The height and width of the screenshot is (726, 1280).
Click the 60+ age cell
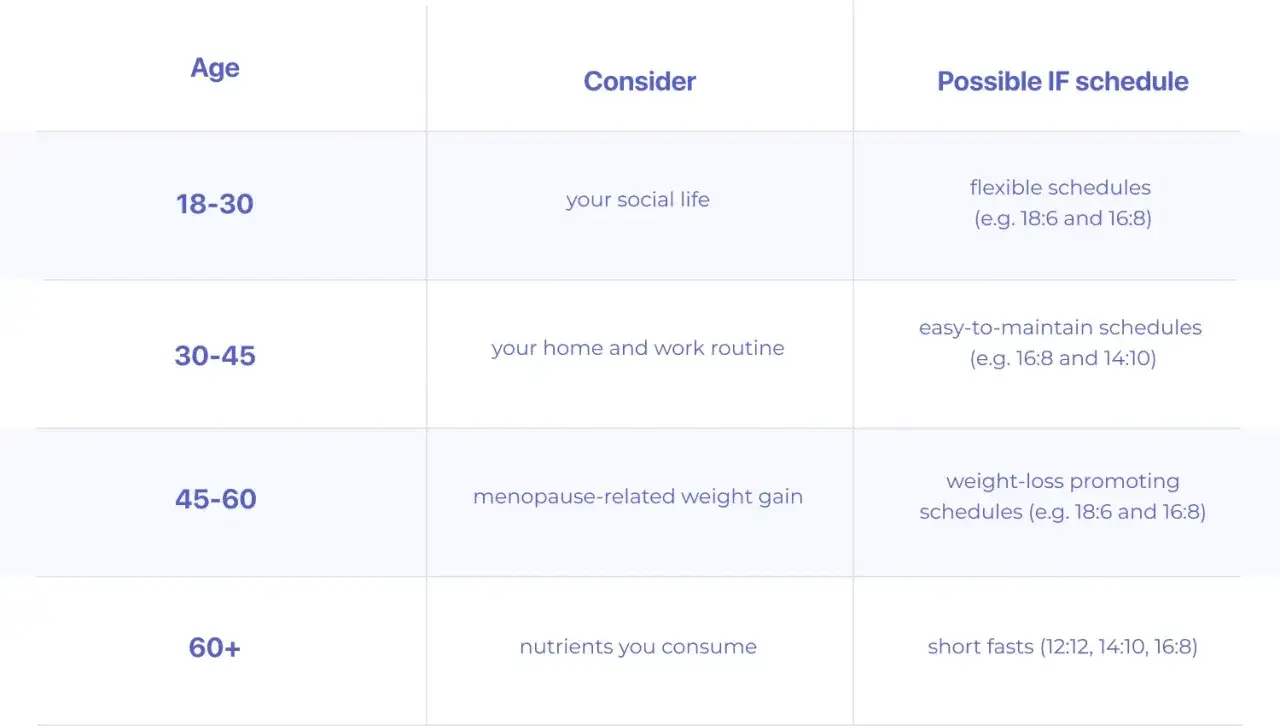click(x=215, y=647)
